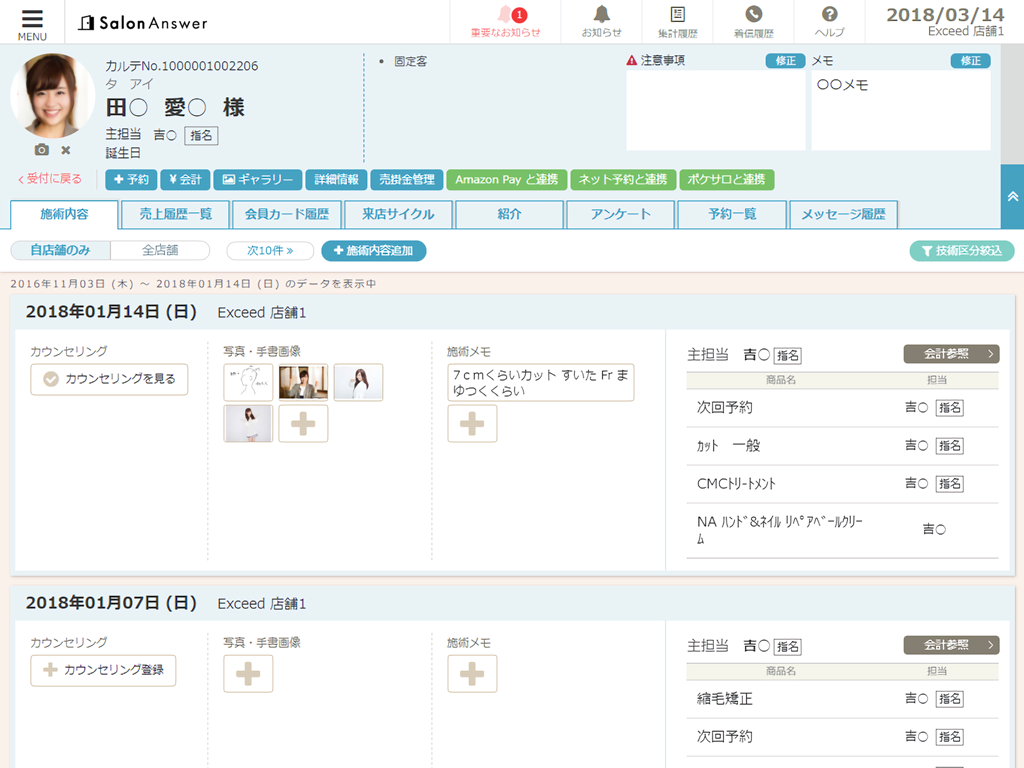Click camera icon under profile photo
This screenshot has height=768, width=1024.
click(x=41, y=150)
